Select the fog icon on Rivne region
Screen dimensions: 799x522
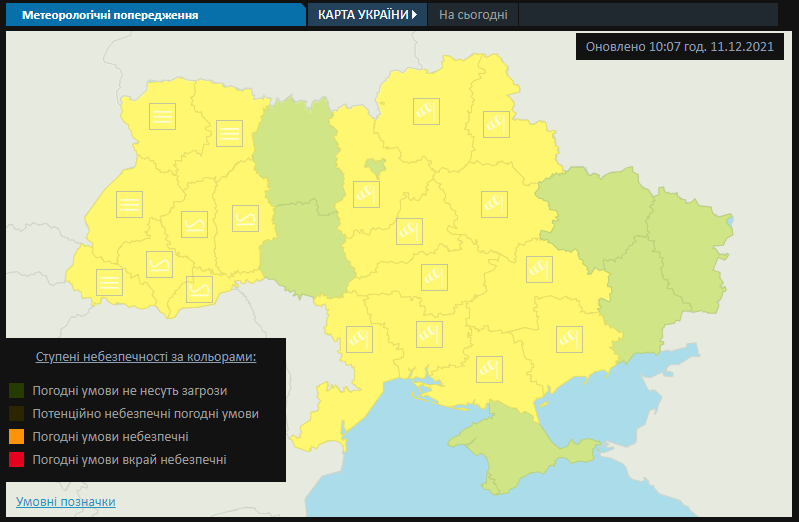229,132
